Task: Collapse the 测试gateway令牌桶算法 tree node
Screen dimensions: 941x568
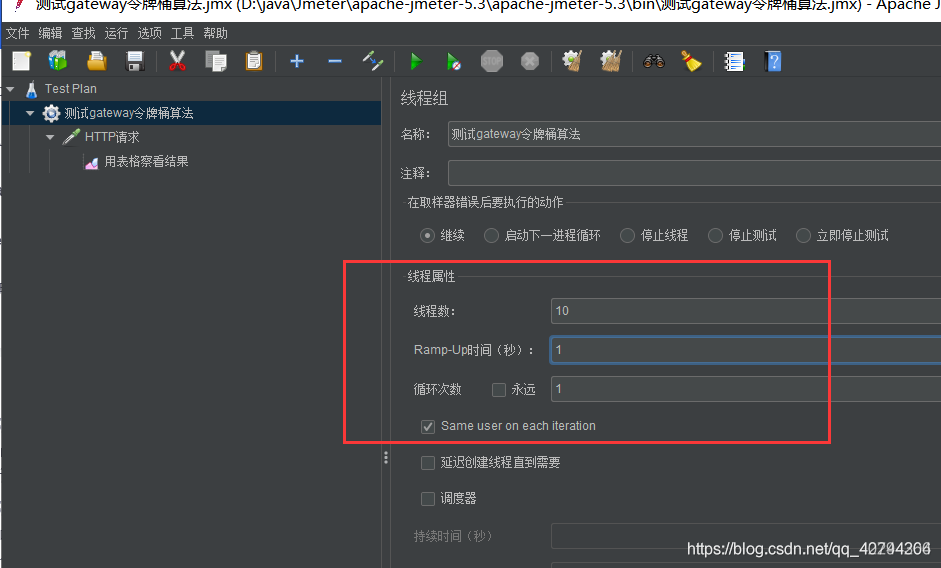Action: [30, 113]
